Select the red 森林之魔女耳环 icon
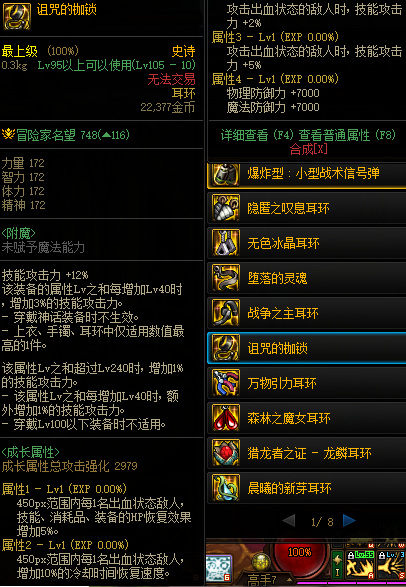 pyautogui.click(x=226, y=418)
